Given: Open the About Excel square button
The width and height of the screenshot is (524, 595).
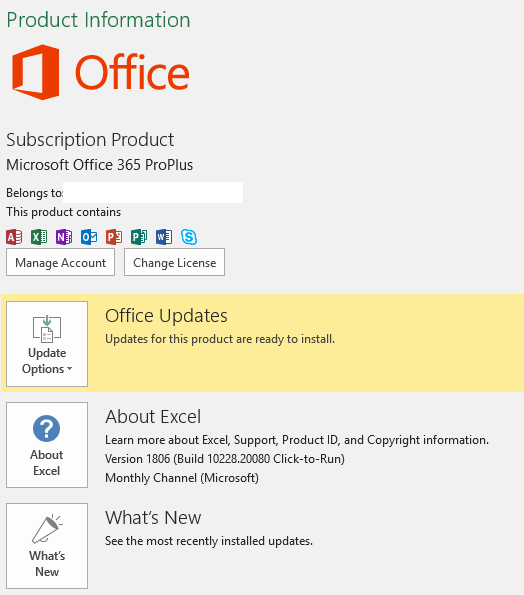Looking at the screenshot, I should (x=47, y=445).
